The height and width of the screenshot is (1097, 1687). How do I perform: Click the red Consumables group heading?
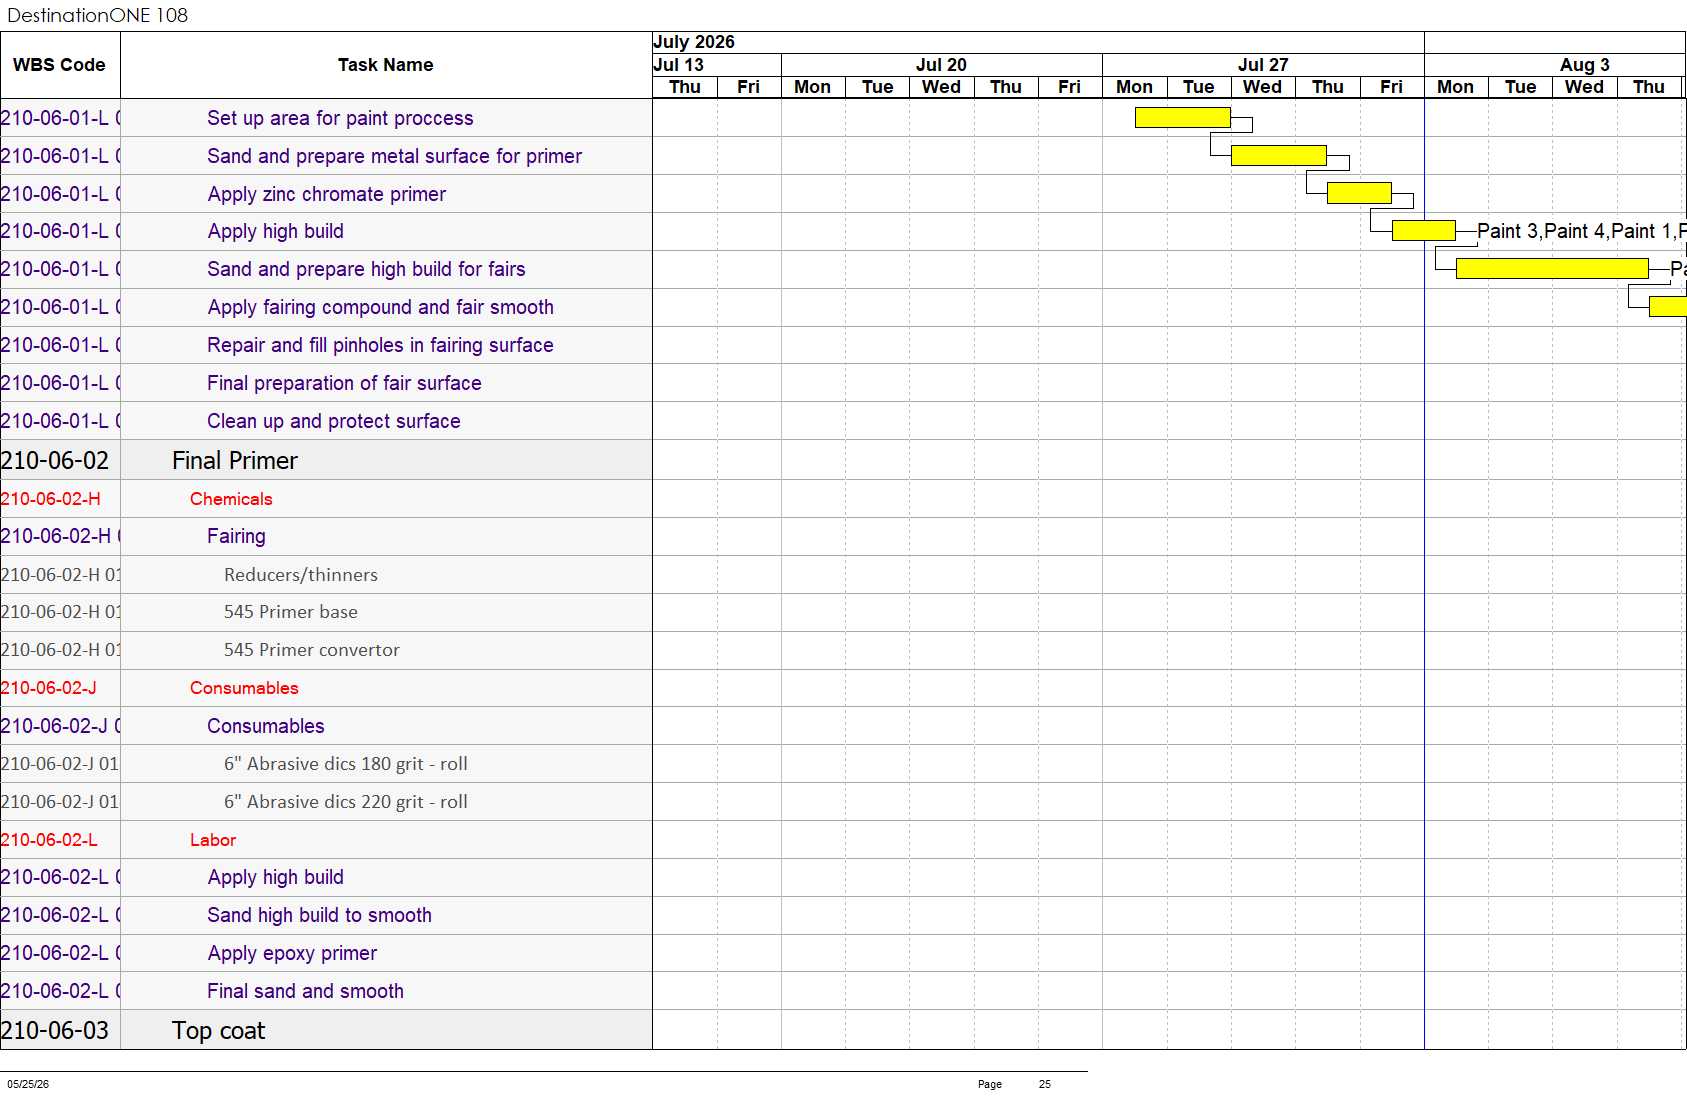244,688
